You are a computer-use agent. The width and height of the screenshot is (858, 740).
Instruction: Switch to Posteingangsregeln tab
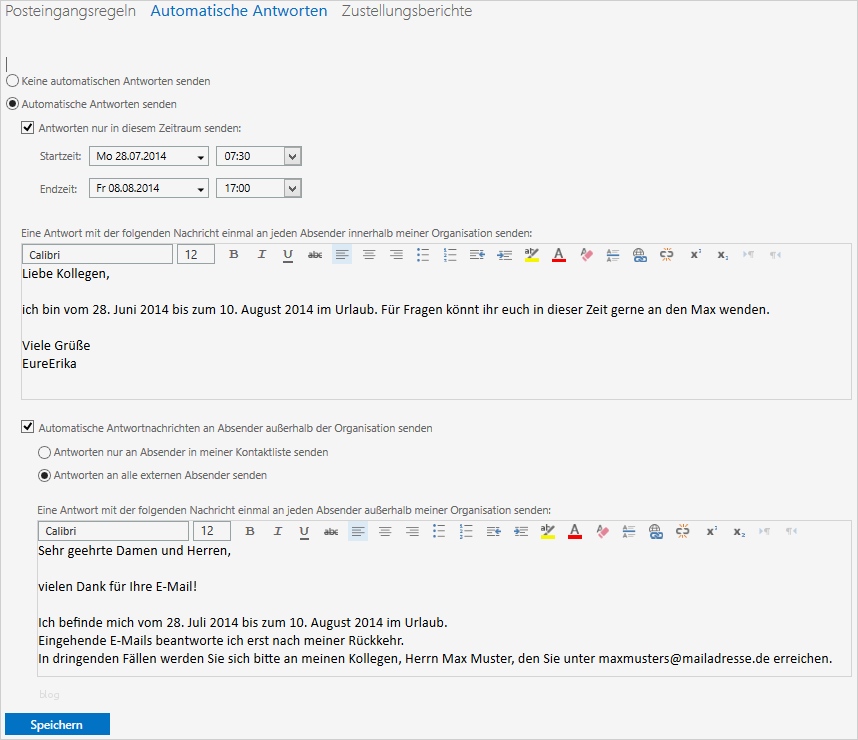(70, 11)
